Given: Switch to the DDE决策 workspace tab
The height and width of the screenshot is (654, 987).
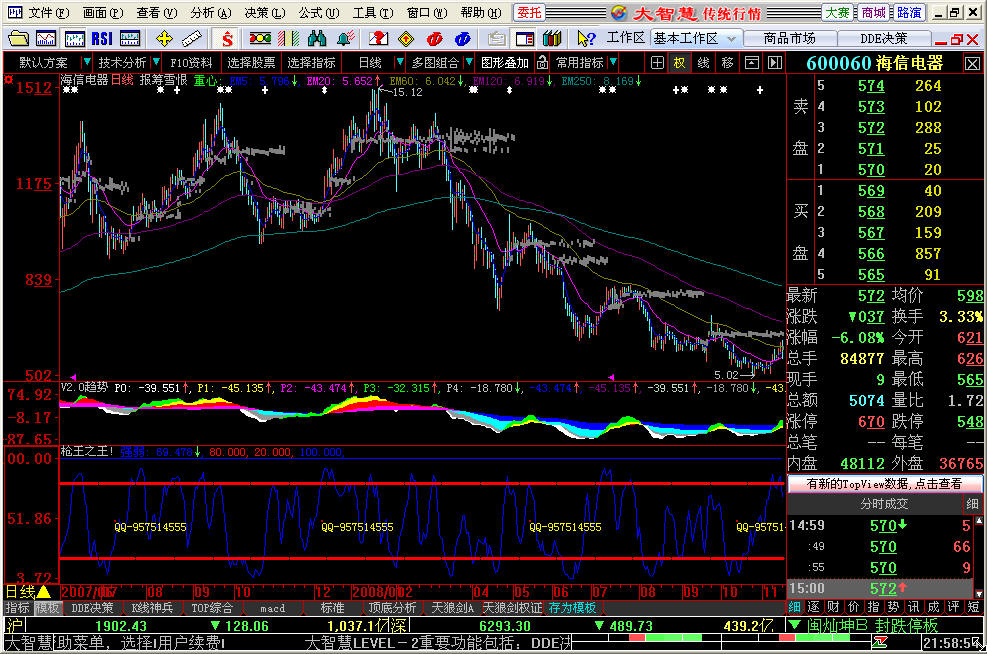Looking at the screenshot, I should pyautogui.click(x=884, y=38).
